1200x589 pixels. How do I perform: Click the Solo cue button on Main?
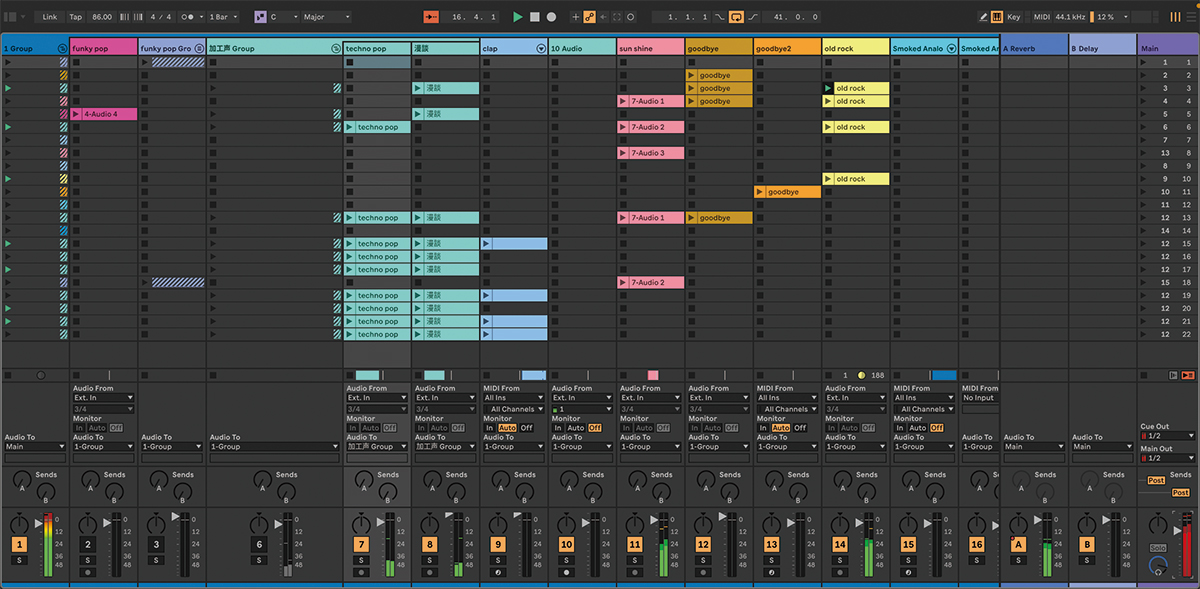[1158, 547]
